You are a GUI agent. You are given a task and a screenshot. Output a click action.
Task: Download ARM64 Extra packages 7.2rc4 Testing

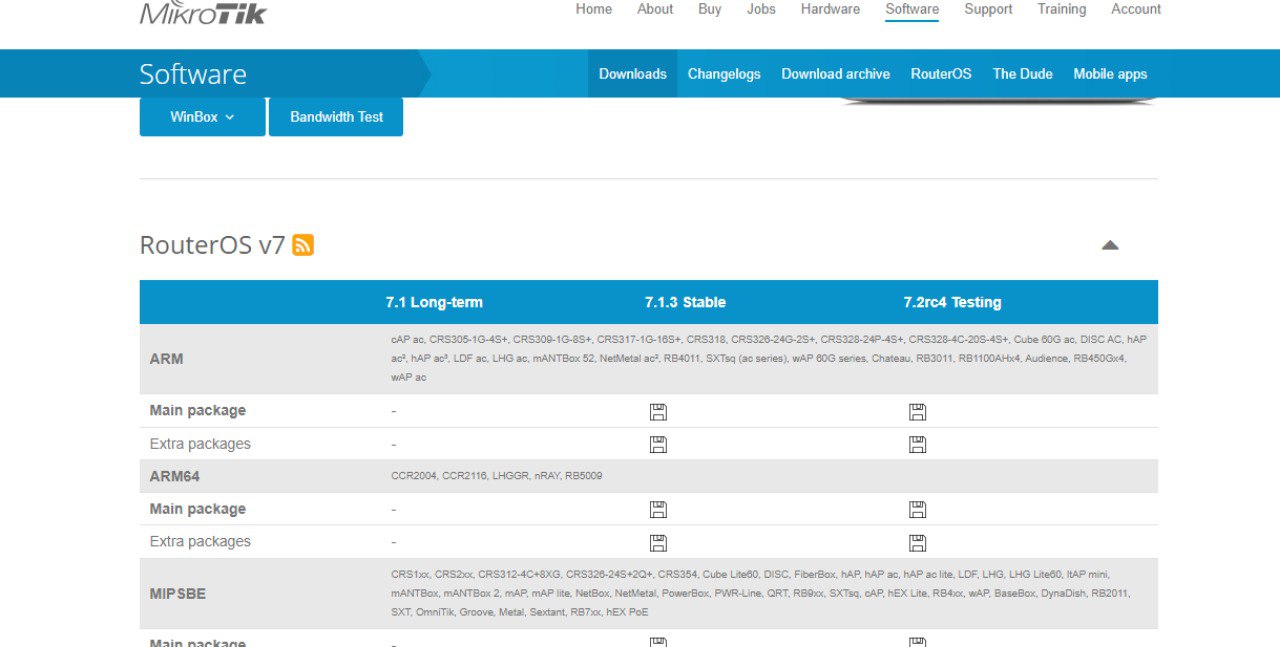tap(917, 542)
